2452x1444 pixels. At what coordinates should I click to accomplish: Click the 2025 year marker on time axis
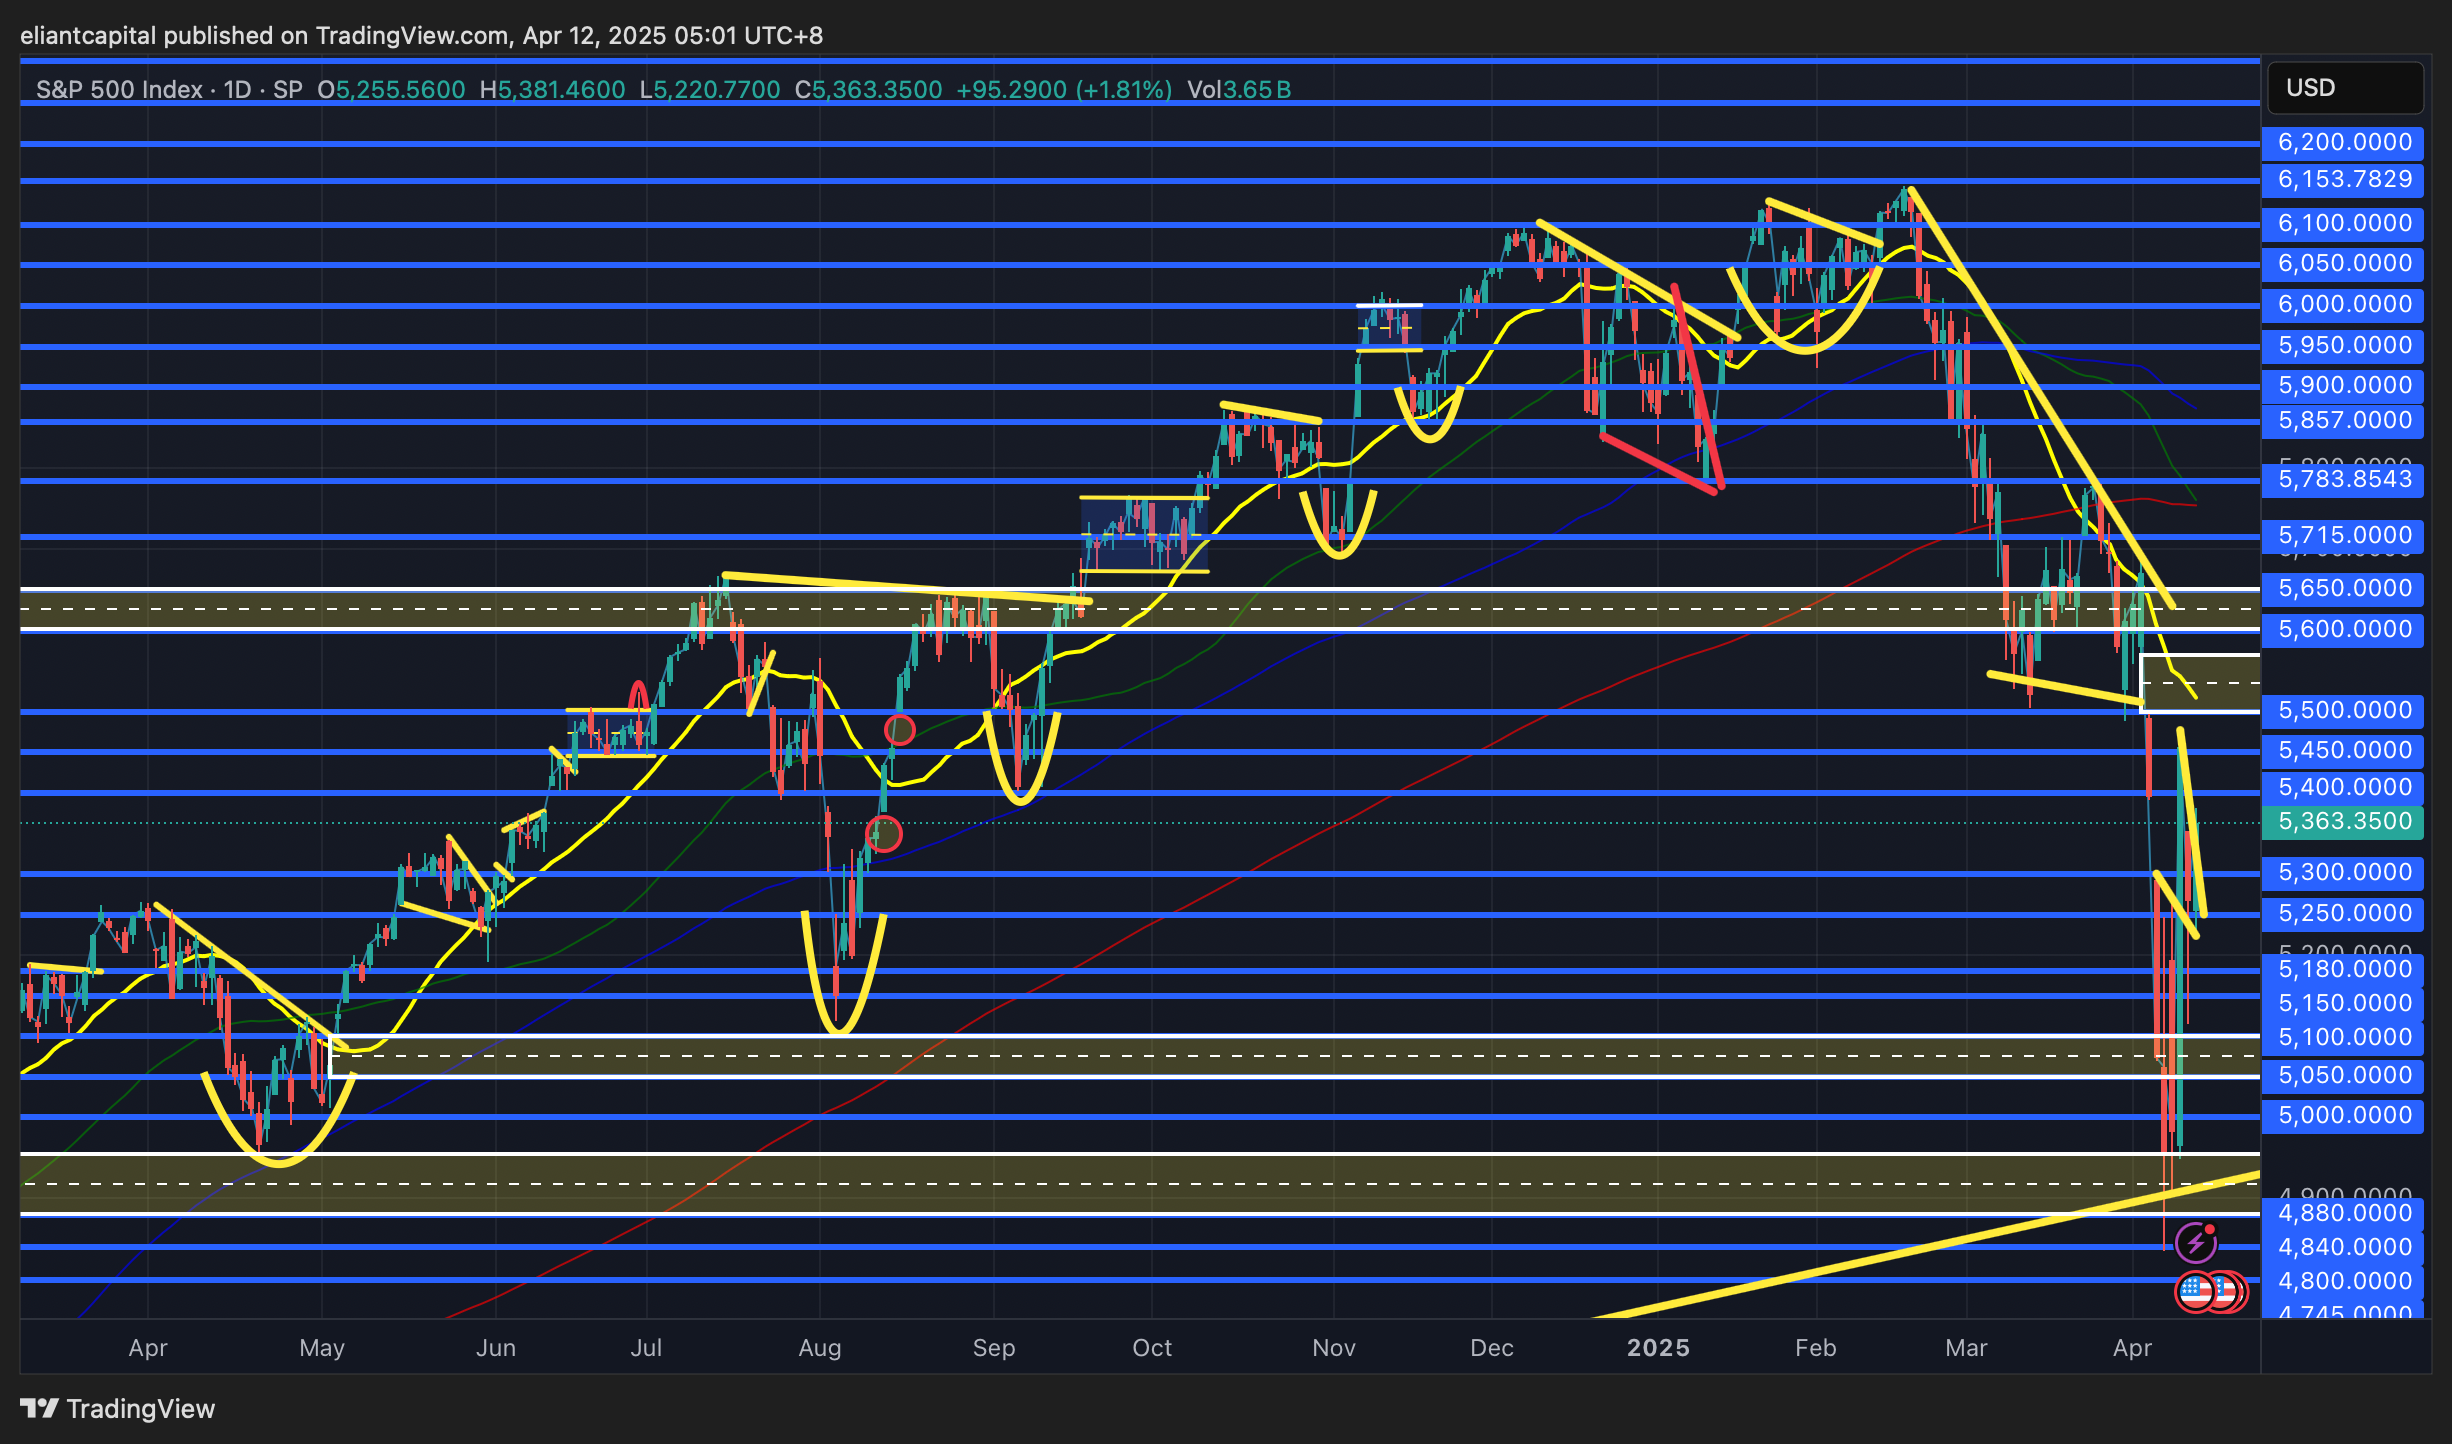[1658, 1348]
